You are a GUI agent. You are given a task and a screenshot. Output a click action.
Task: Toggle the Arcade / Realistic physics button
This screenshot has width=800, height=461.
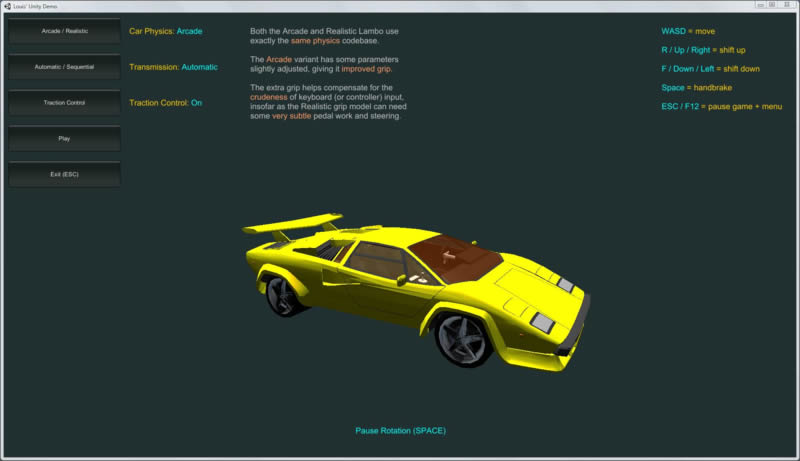point(64,31)
